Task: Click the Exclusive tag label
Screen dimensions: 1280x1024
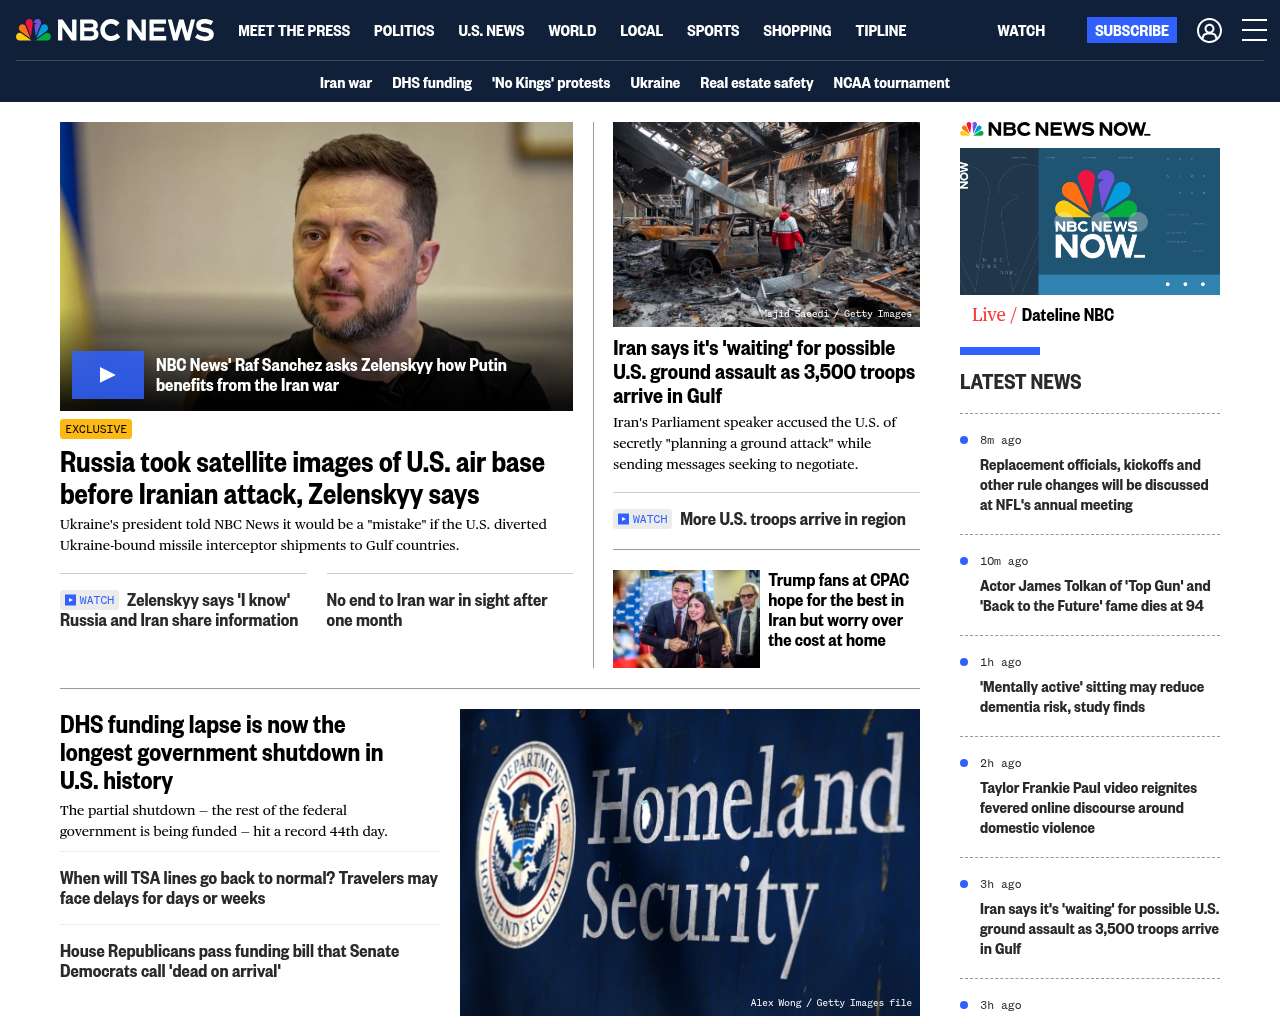Action: point(96,429)
